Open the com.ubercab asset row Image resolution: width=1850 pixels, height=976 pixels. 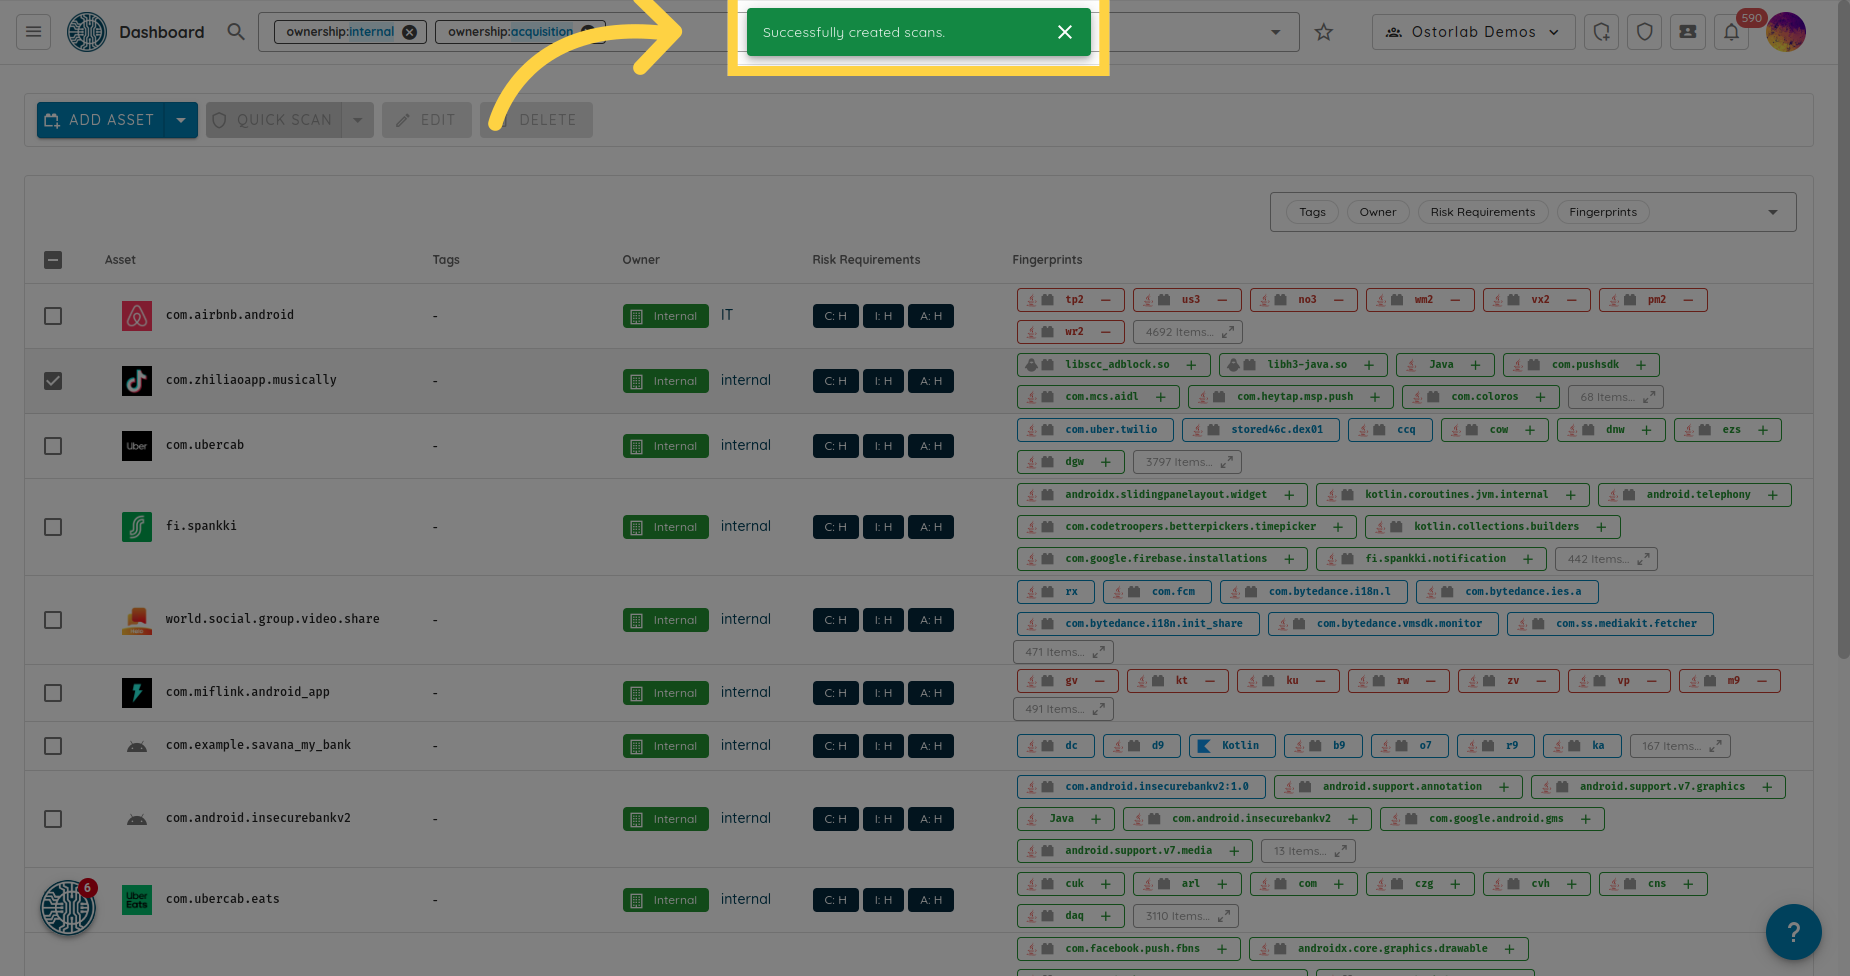coord(205,445)
